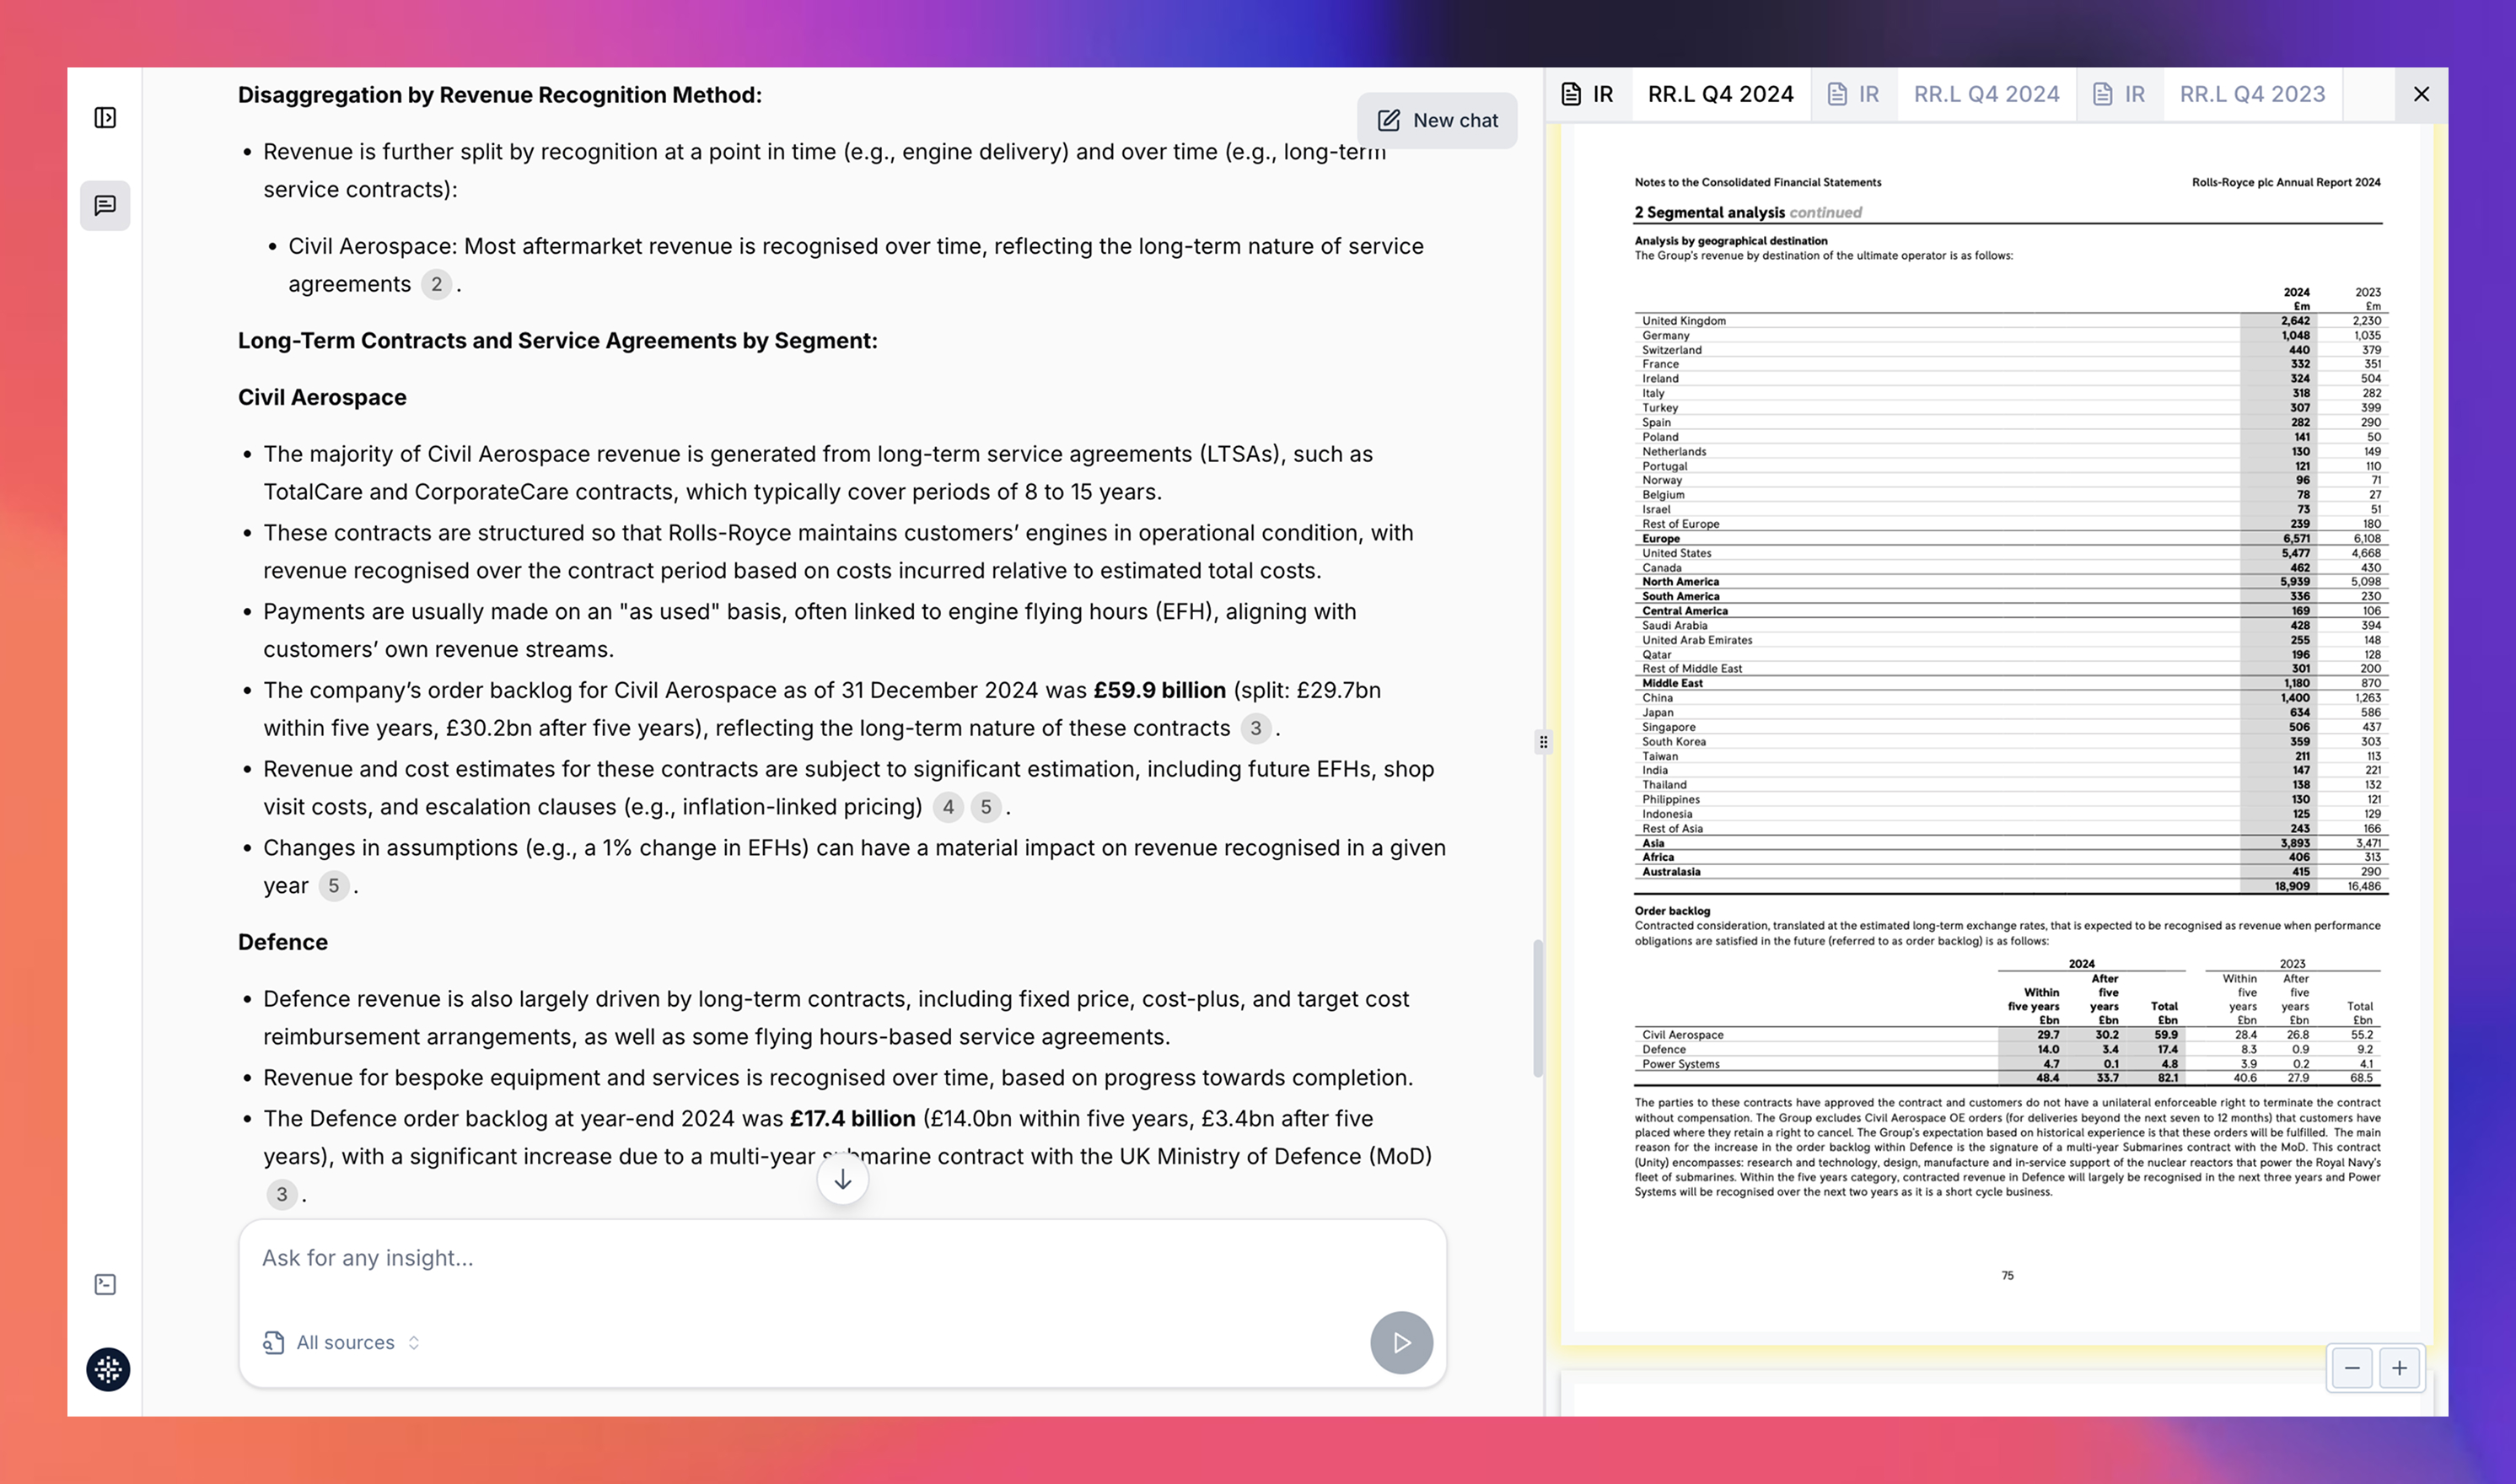Screen dimensions: 2516x1484
Task: Click page number 75 in the document
Action: pyautogui.click(x=2007, y=1275)
